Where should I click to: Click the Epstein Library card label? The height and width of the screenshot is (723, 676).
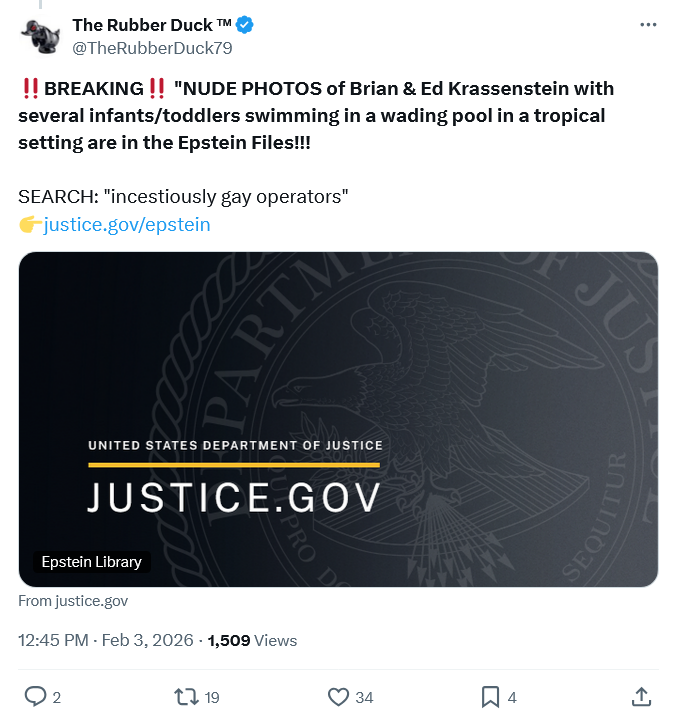tap(91, 562)
